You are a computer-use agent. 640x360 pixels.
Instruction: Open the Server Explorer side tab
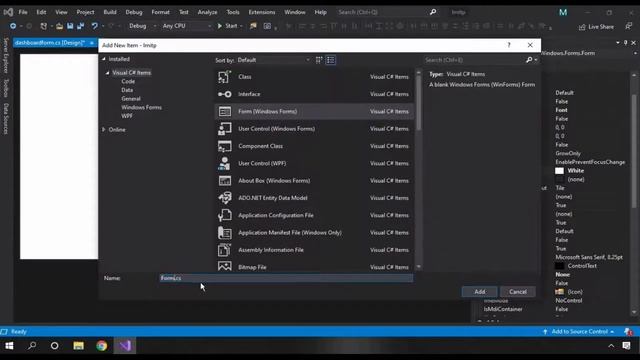pos(6,55)
